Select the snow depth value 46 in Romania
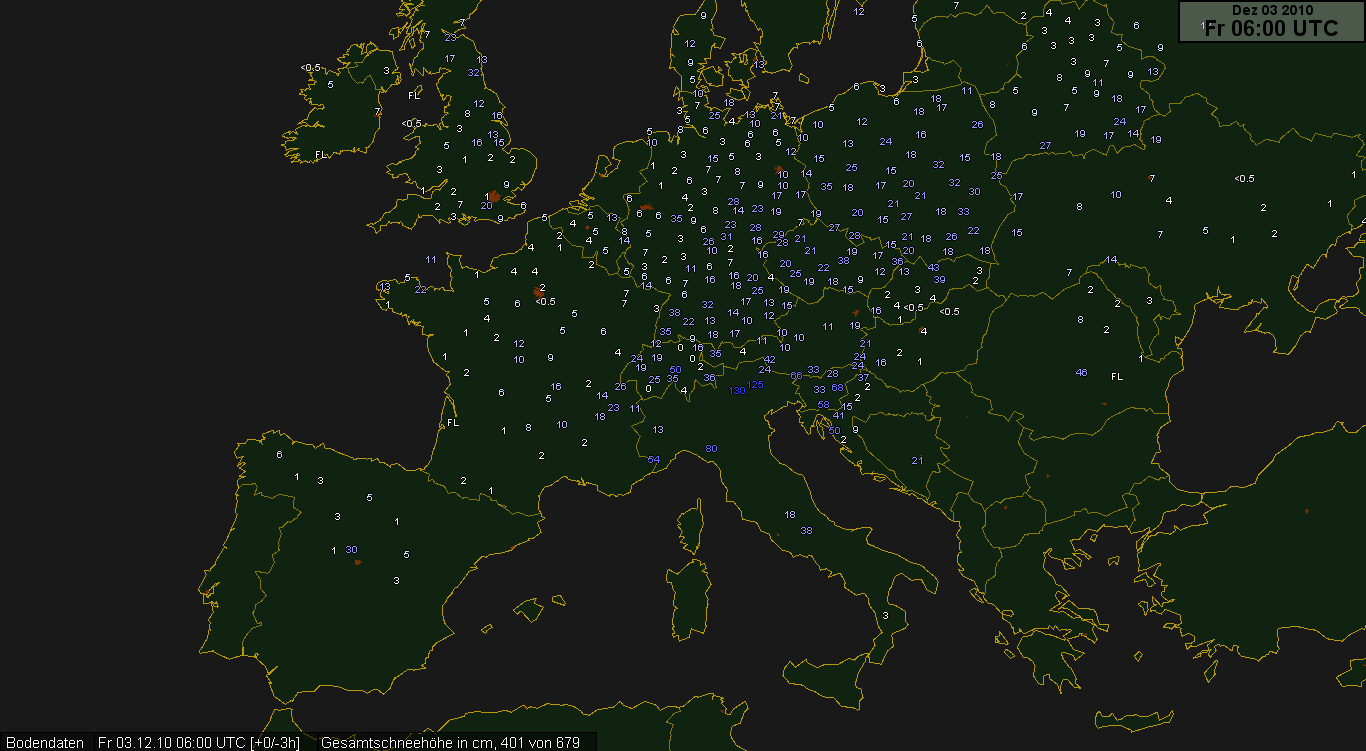The height and width of the screenshot is (751, 1366). click(x=1081, y=373)
